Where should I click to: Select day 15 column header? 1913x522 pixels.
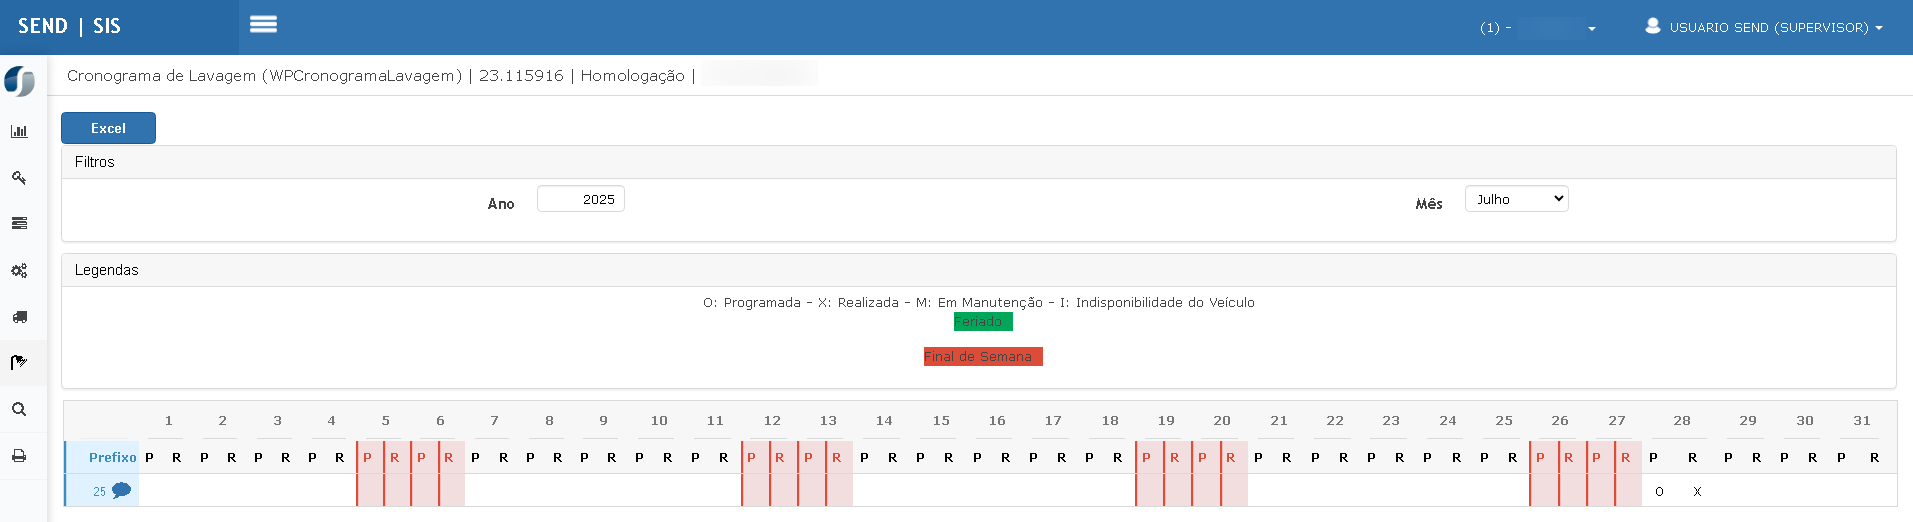(x=941, y=421)
